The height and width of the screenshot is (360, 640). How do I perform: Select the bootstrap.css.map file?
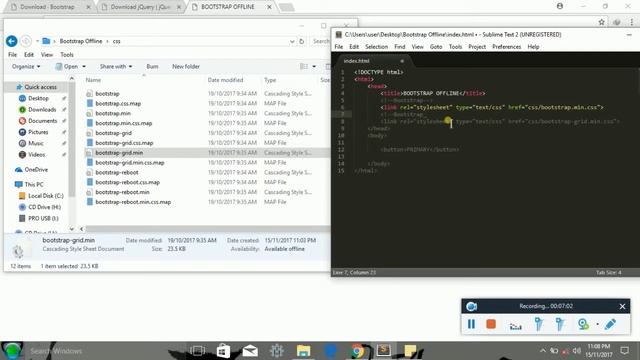pos(118,103)
